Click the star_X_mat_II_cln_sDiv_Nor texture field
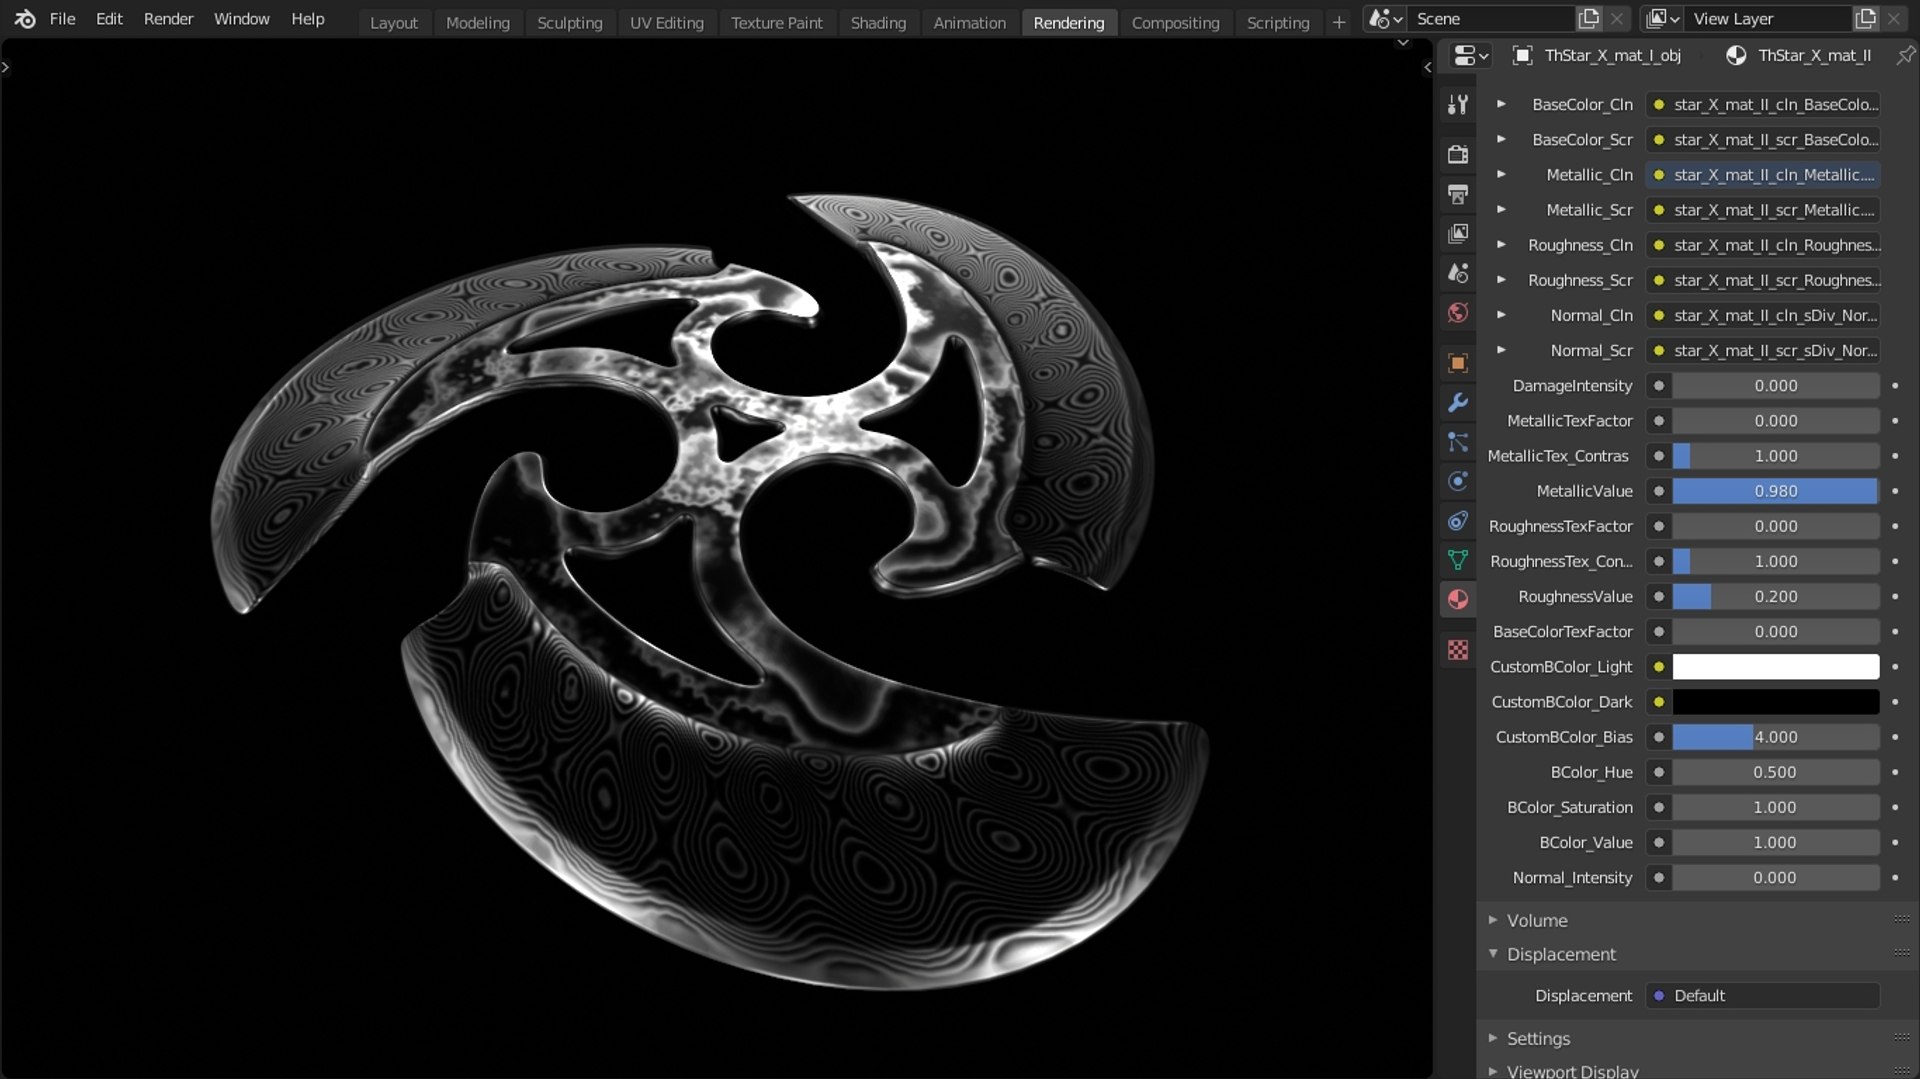Screen dimensions: 1920x1079 pos(1763,316)
